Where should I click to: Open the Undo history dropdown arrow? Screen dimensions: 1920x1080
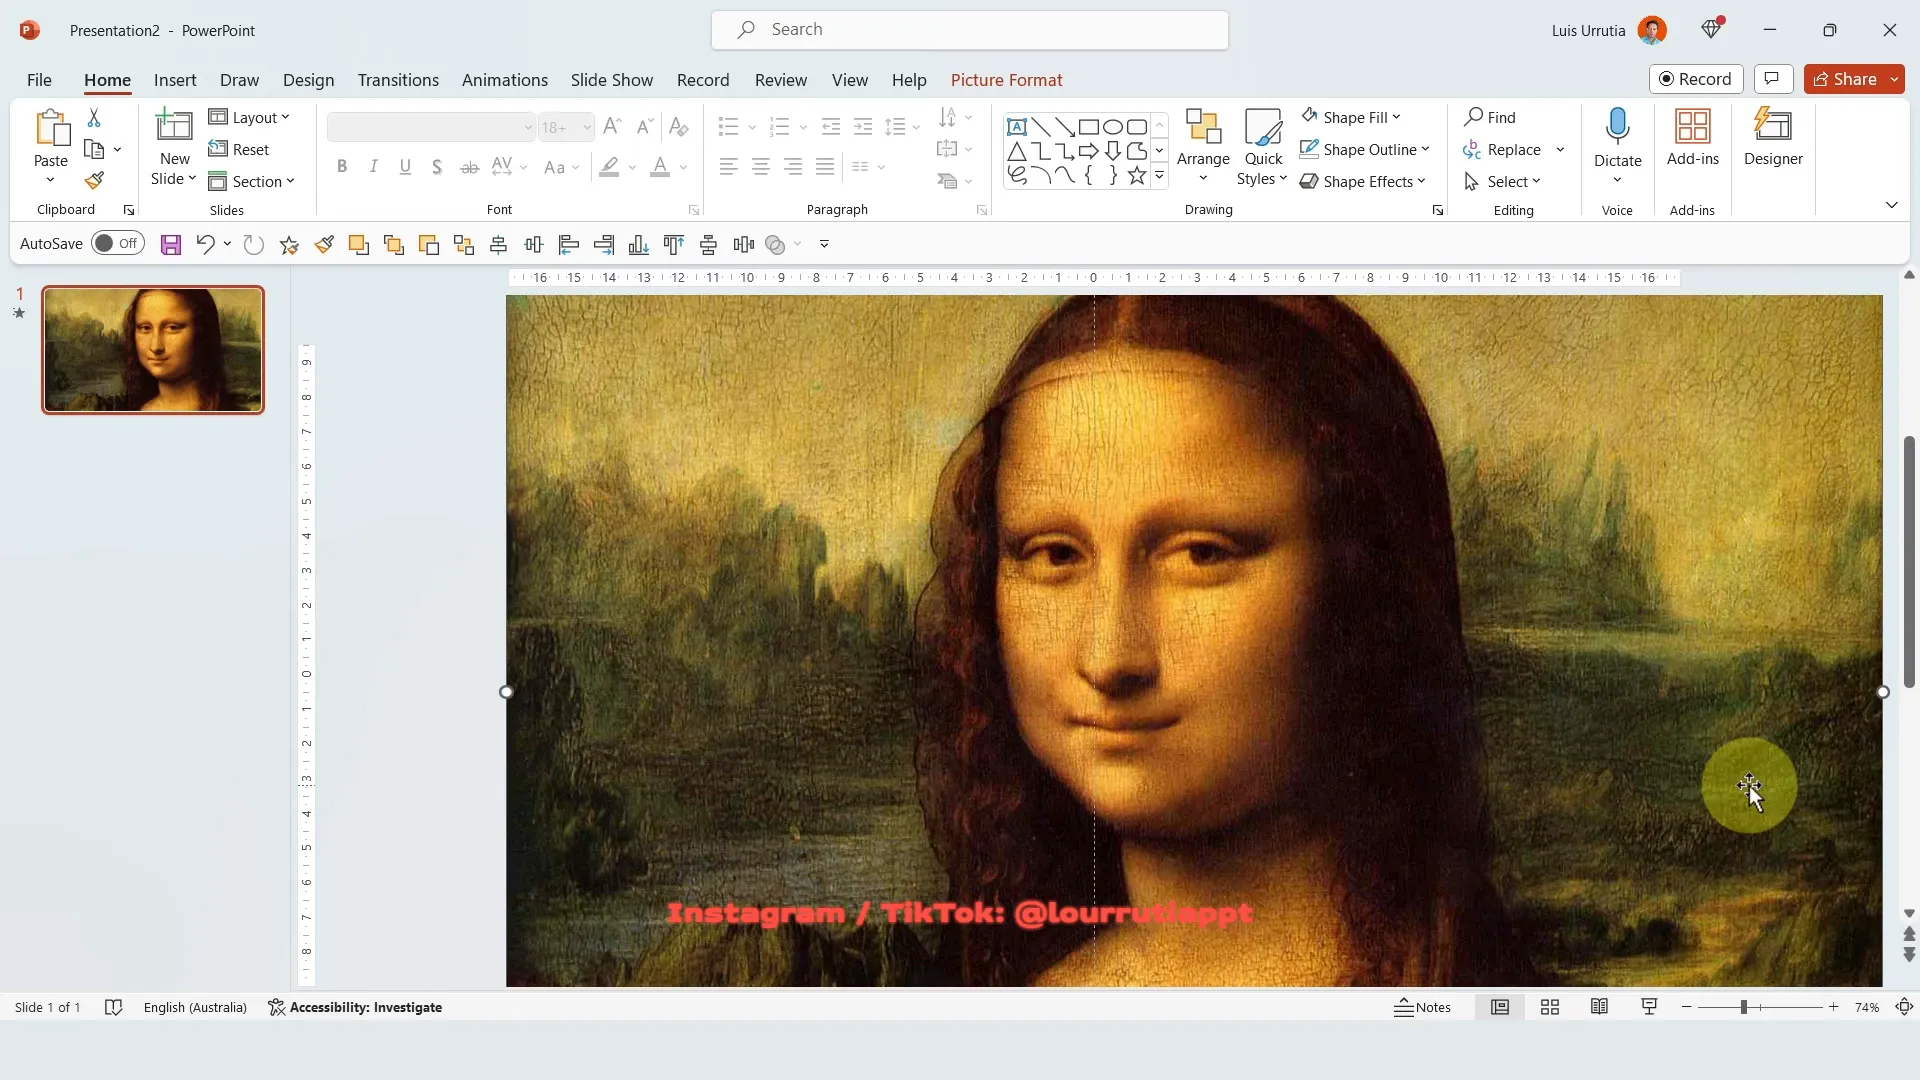(x=228, y=244)
